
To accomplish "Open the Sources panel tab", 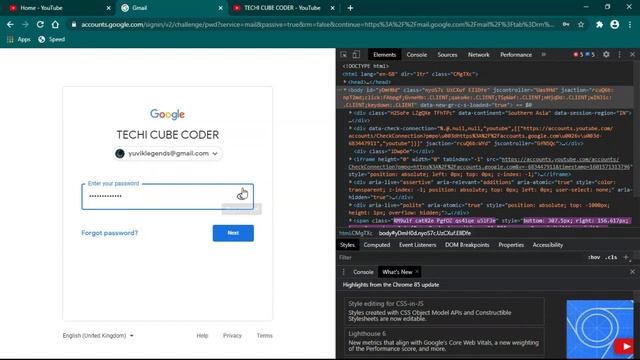I will point(447,55).
